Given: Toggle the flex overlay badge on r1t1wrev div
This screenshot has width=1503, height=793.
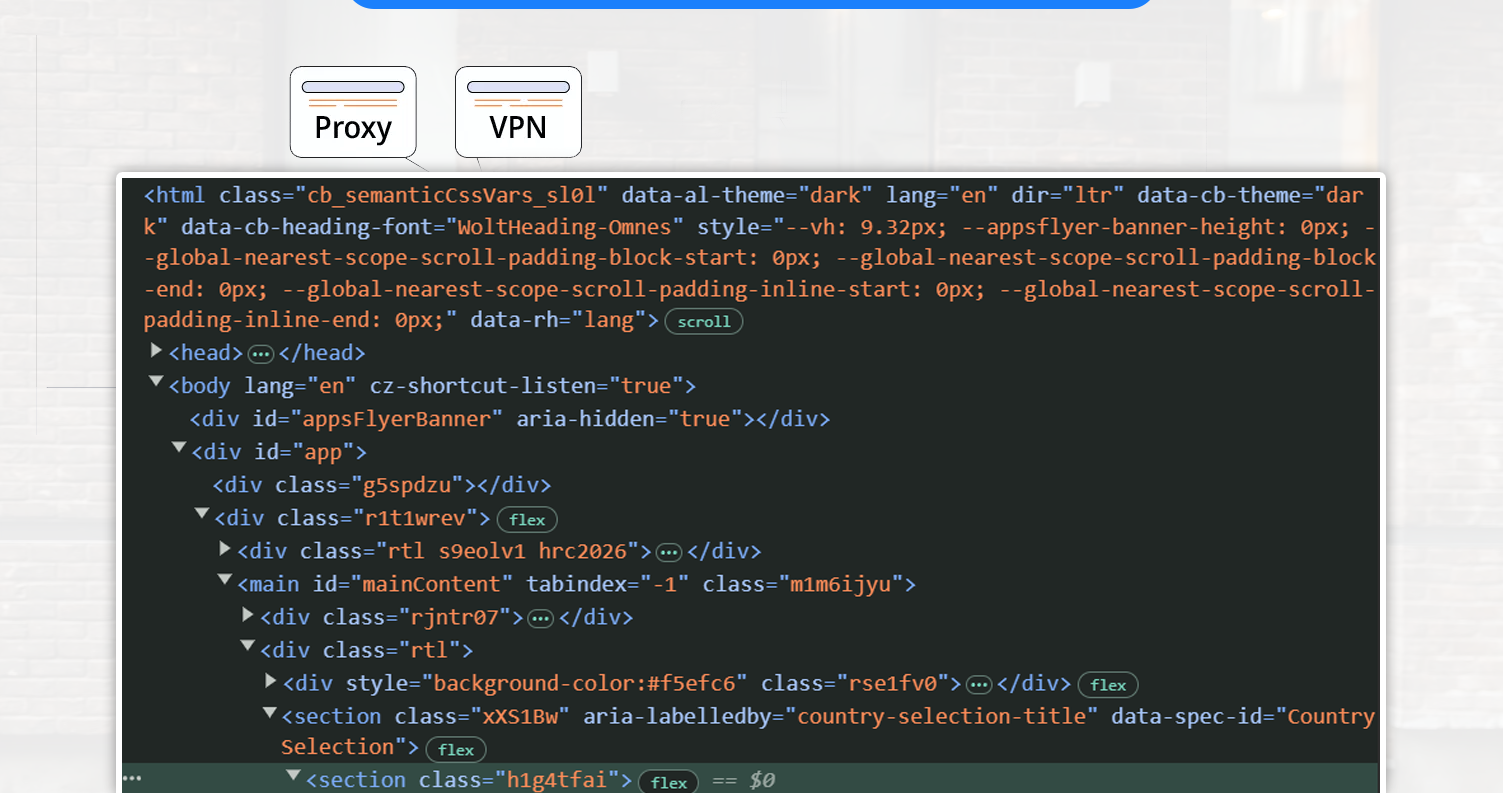Looking at the screenshot, I should click(527, 519).
